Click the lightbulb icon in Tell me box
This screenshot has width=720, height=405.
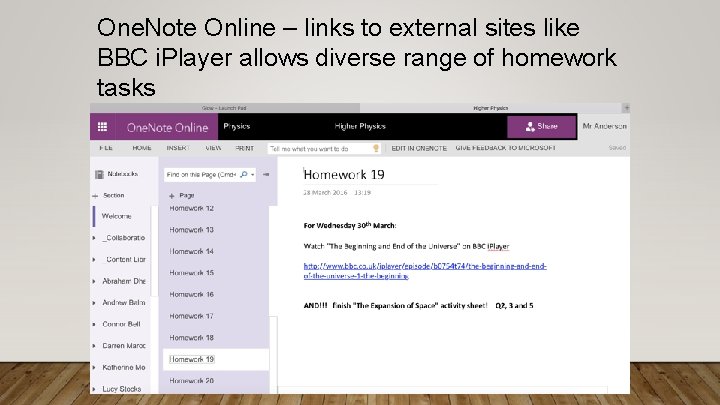tap(376, 148)
